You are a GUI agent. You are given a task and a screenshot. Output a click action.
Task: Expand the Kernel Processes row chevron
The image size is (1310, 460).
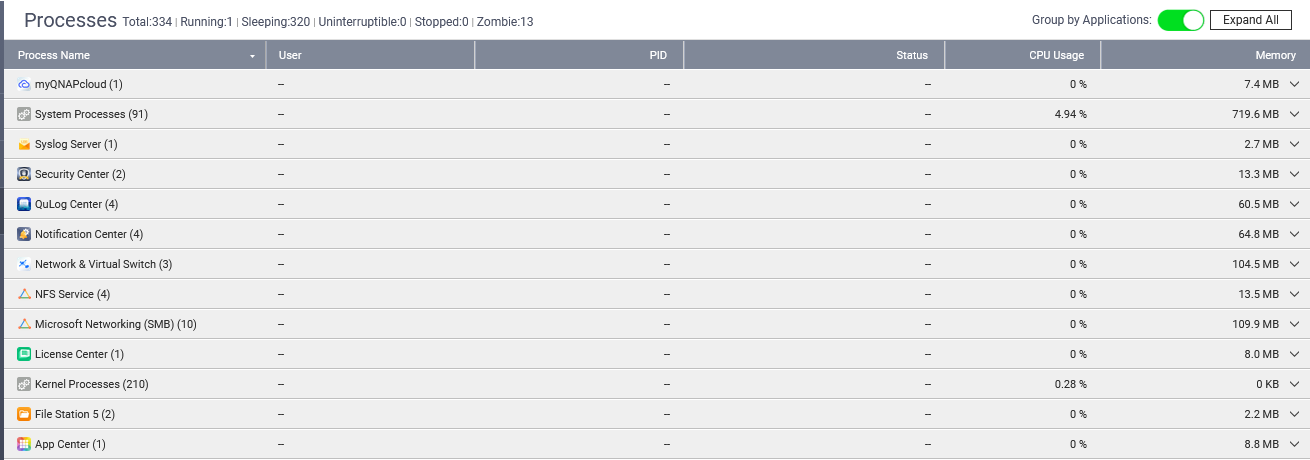pyautogui.click(x=1295, y=385)
